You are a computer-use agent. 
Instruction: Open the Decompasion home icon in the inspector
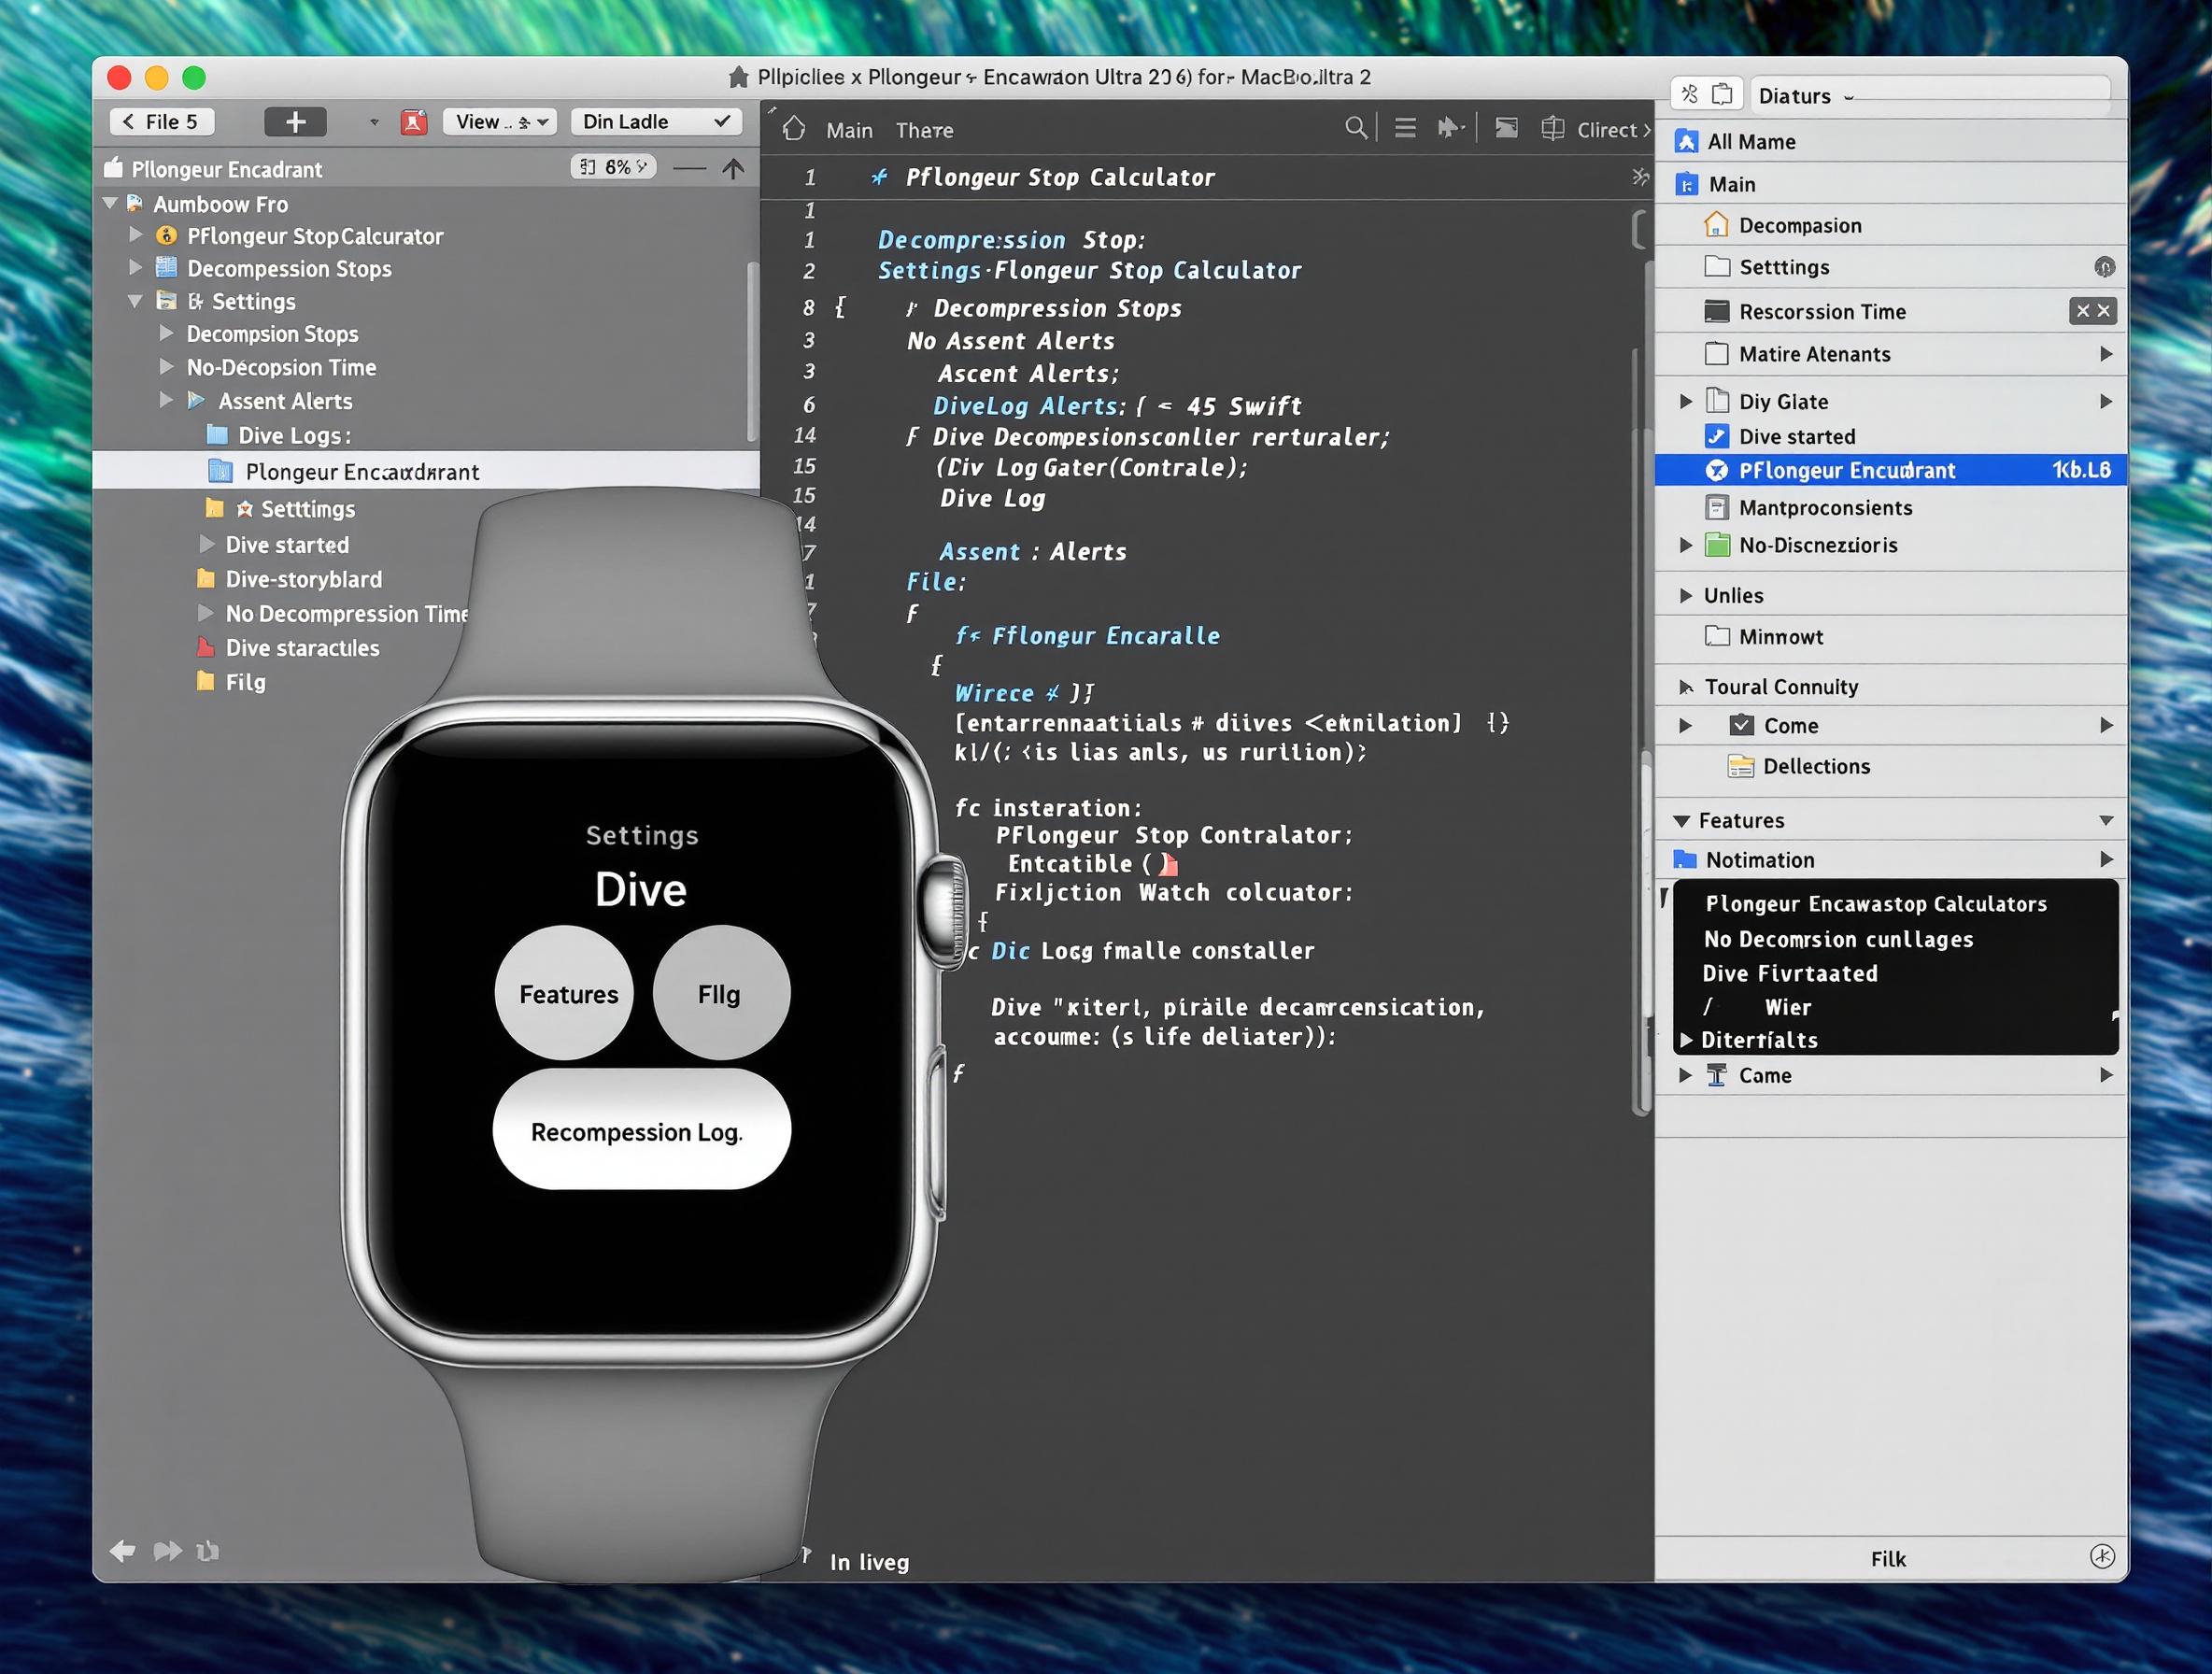tap(1717, 225)
